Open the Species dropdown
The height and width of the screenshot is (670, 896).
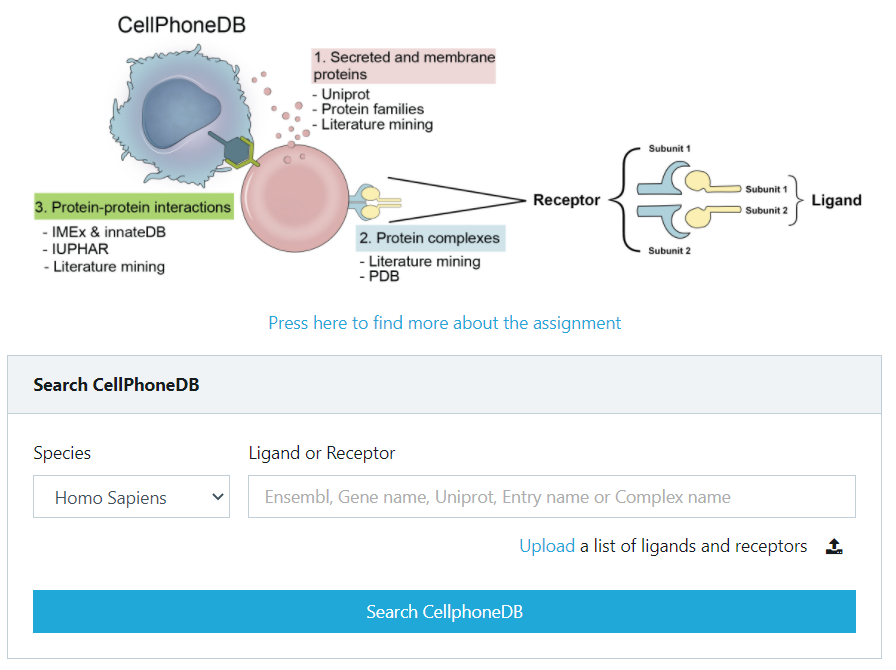pyautogui.click(x=131, y=497)
